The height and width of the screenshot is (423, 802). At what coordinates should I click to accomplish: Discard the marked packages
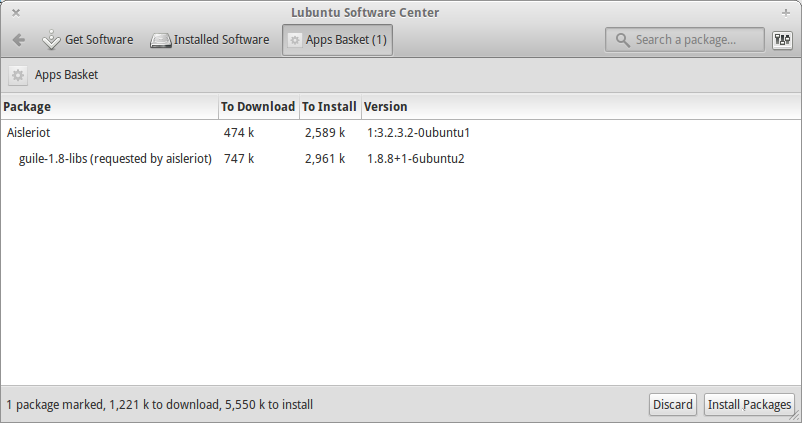[673, 405]
